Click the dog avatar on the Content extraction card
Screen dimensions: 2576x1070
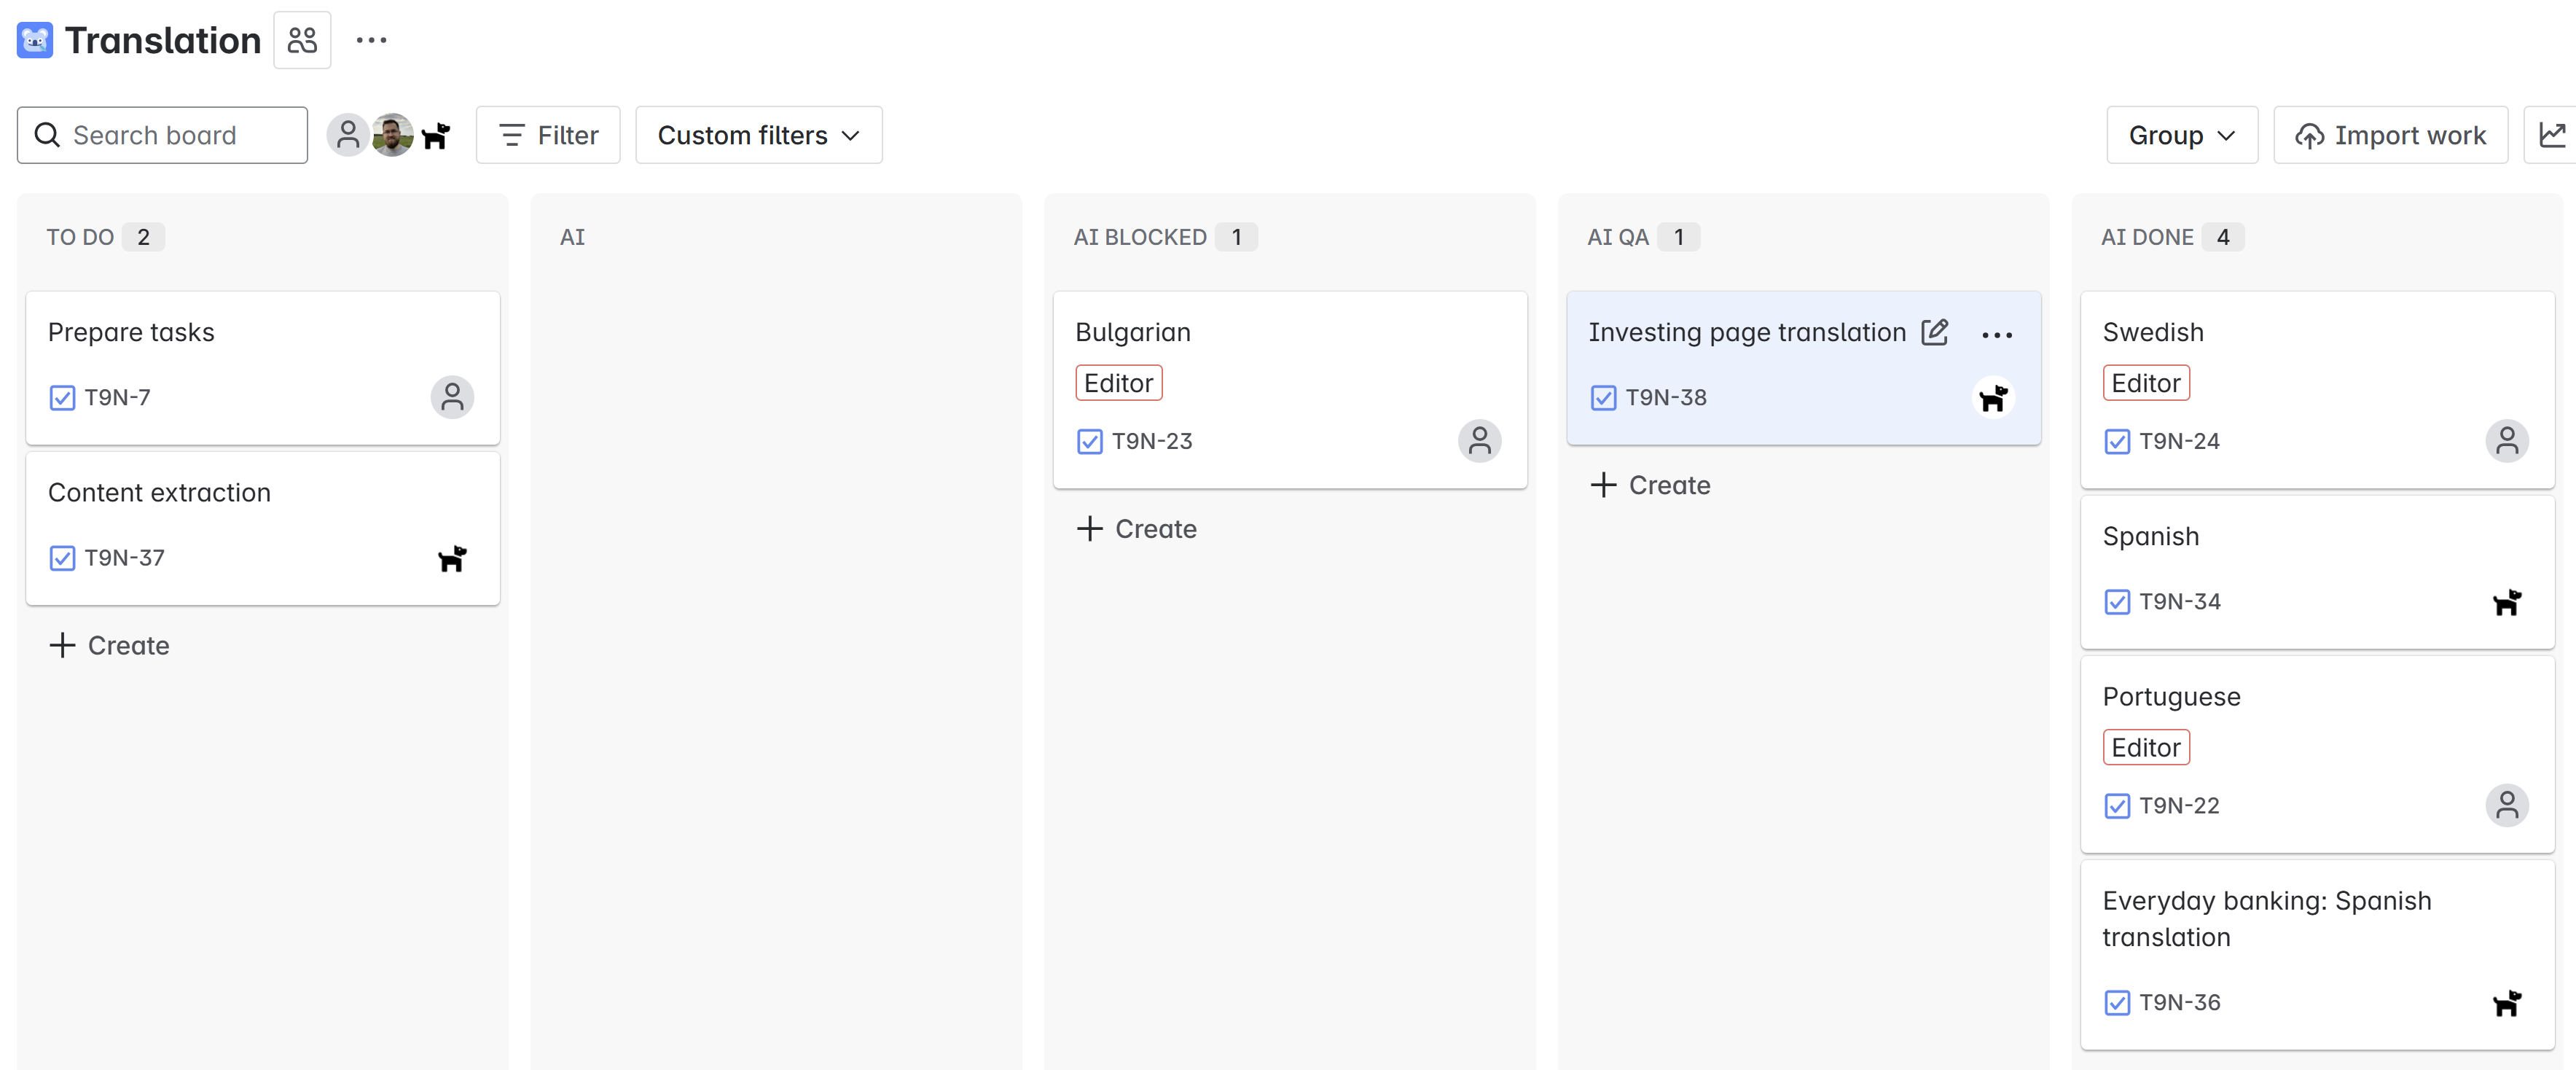coord(453,558)
